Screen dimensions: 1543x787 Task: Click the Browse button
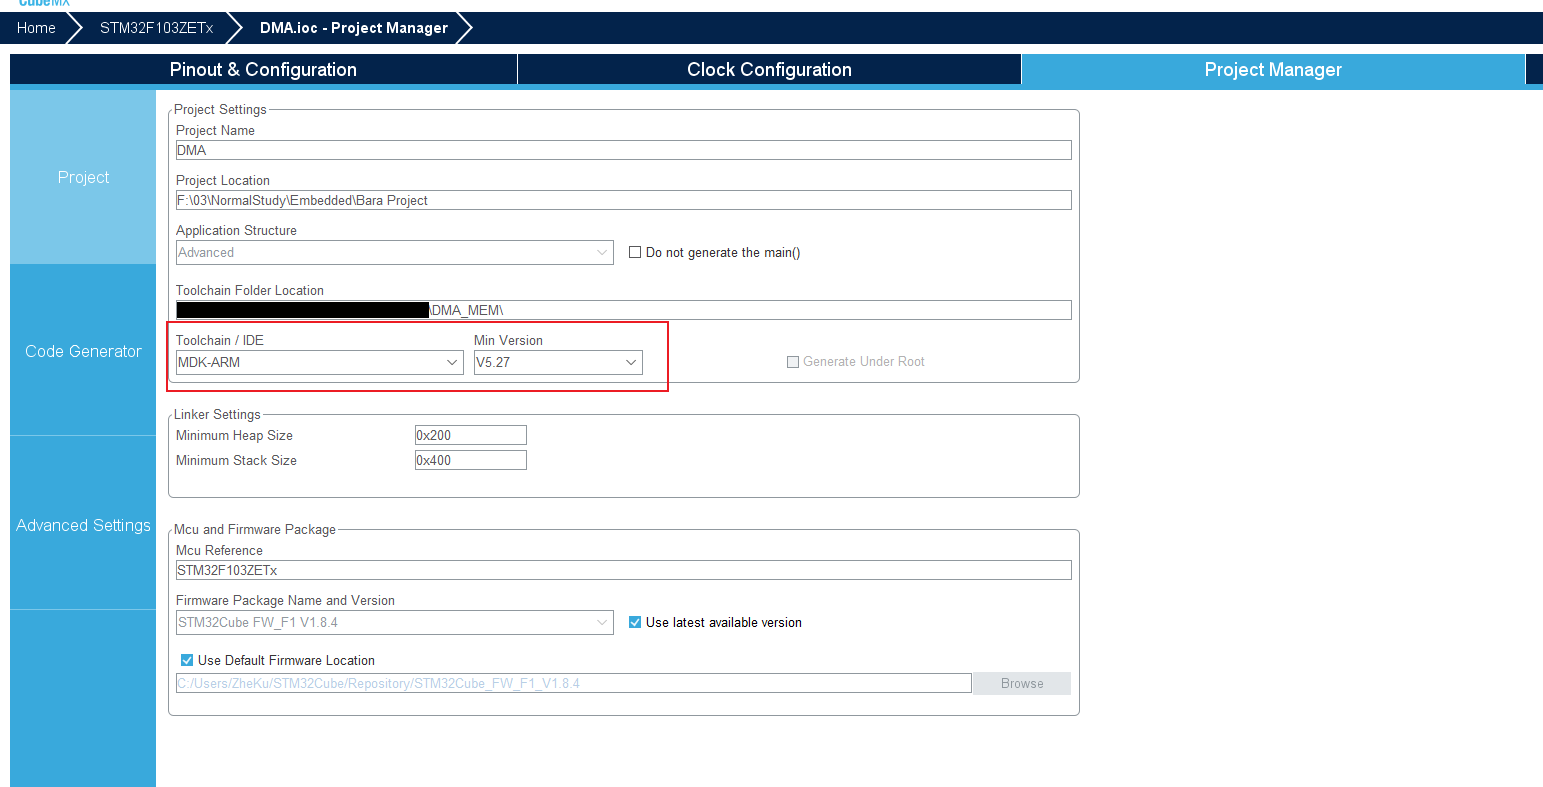(1022, 683)
